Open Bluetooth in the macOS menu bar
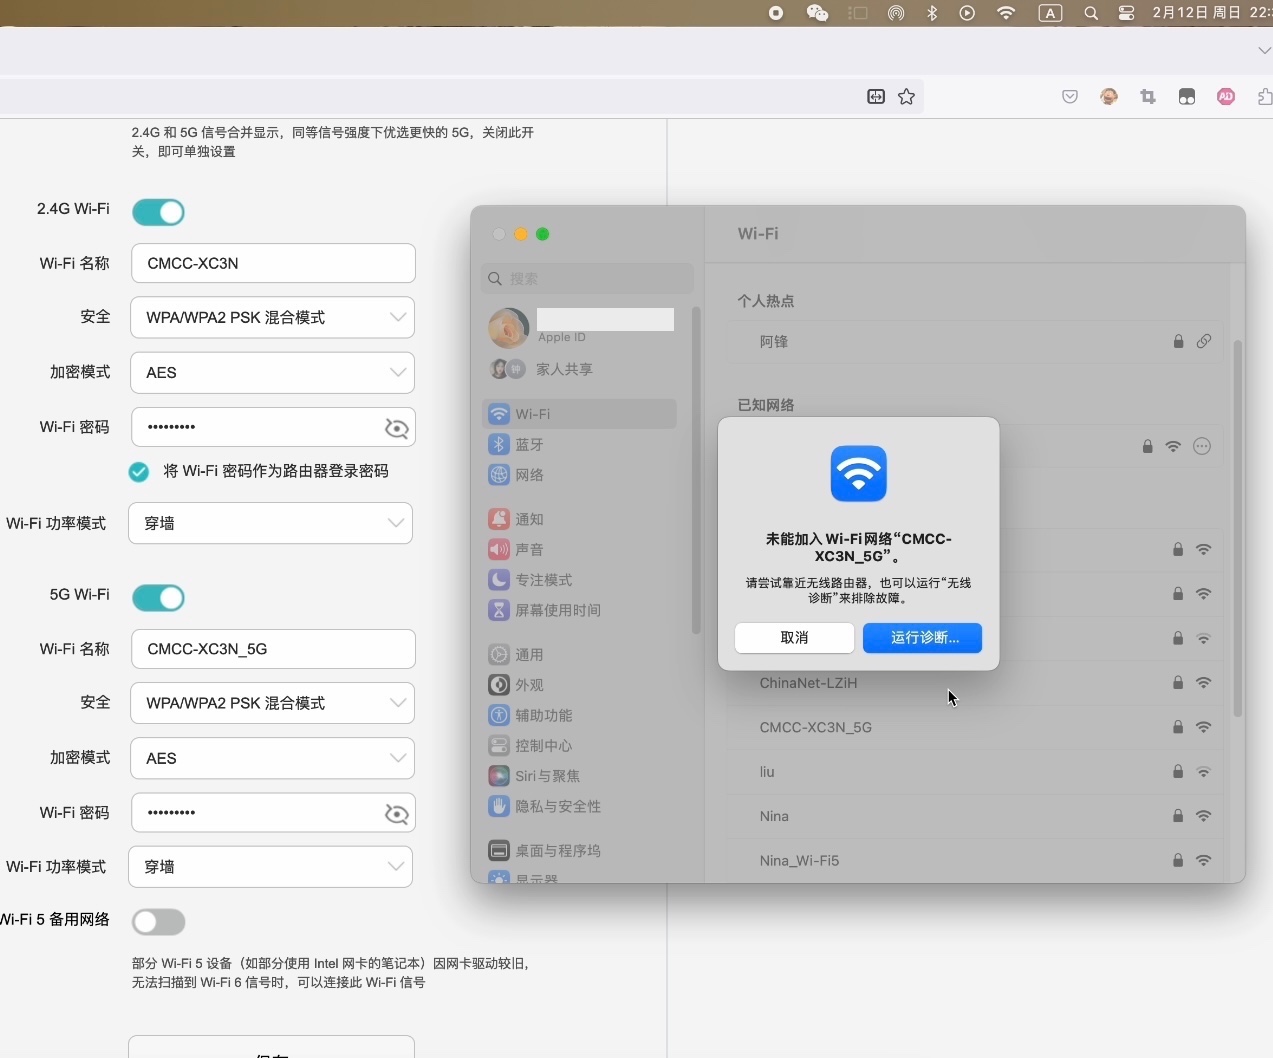The height and width of the screenshot is (1058, 1273). 932,13
